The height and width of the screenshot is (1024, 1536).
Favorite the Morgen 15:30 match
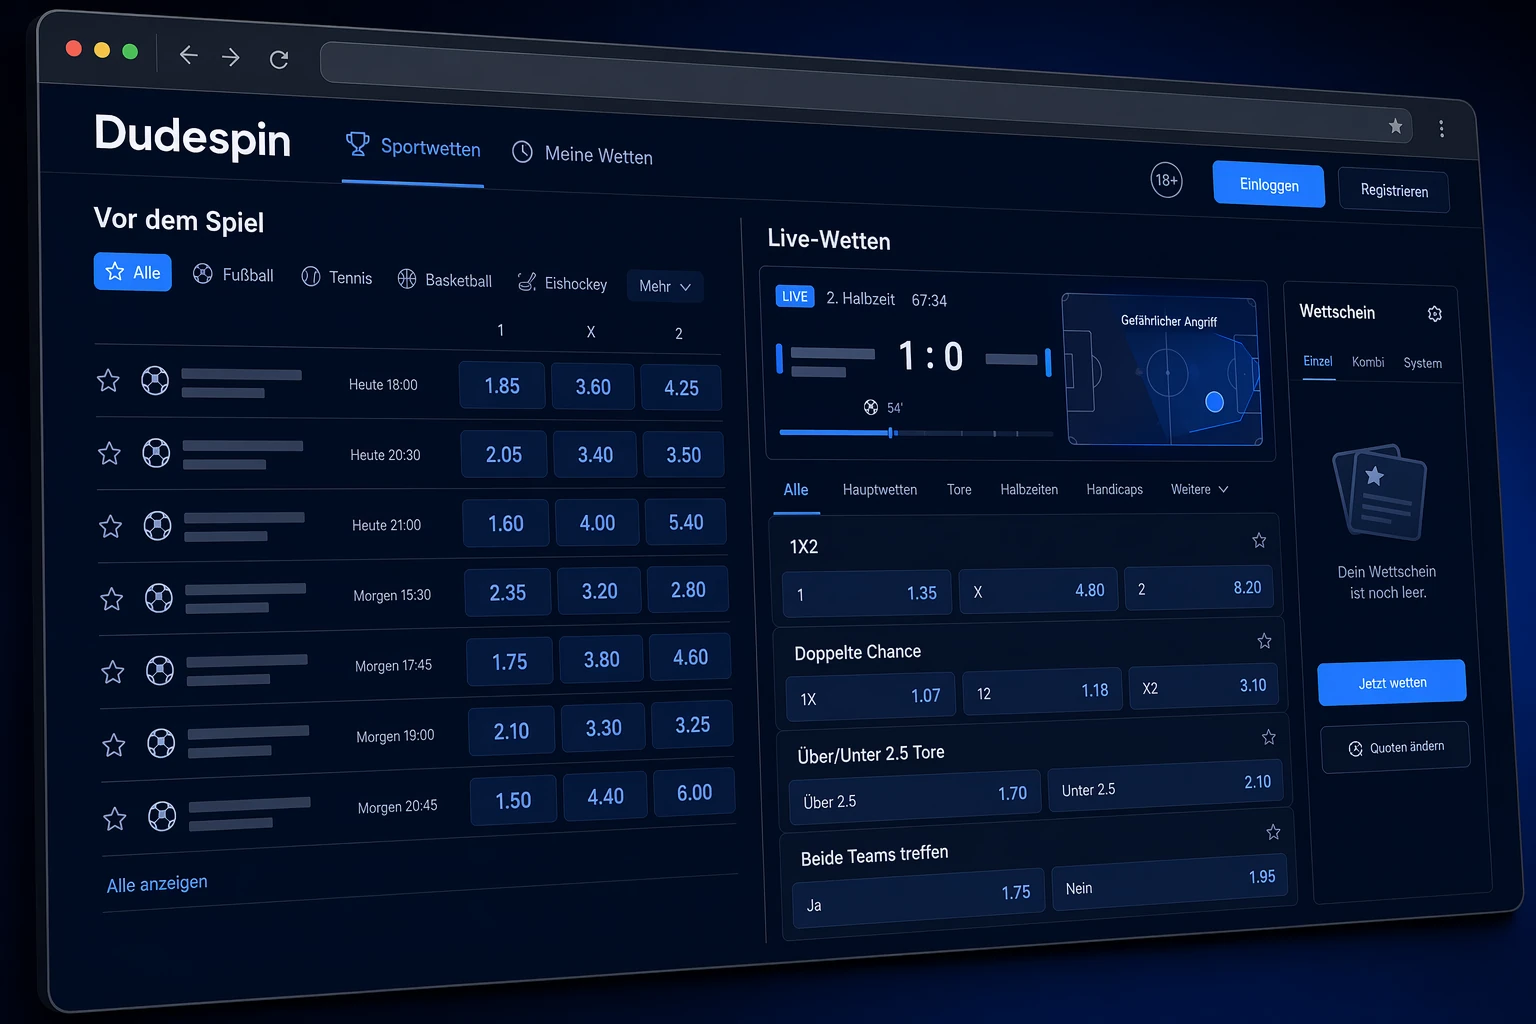(111, 599)
